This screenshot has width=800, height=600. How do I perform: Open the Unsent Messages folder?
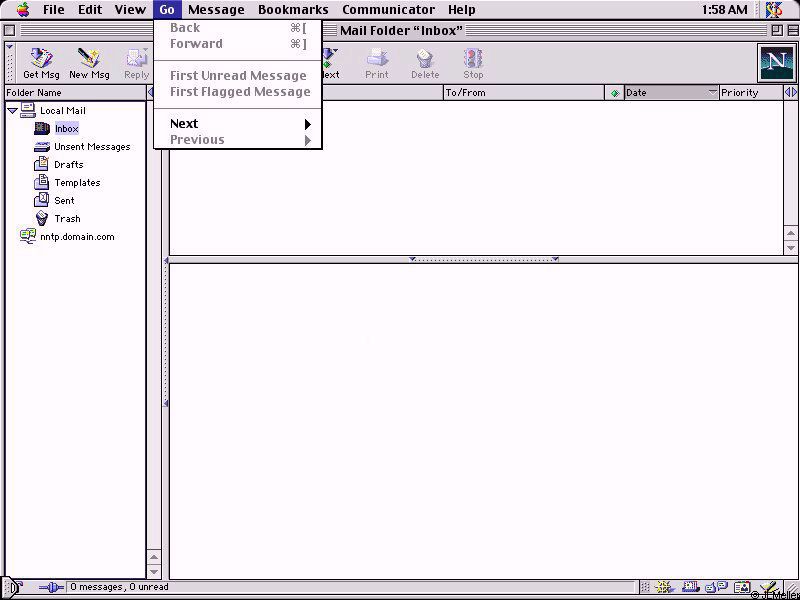pyautogui.click(x=91, y=147)
